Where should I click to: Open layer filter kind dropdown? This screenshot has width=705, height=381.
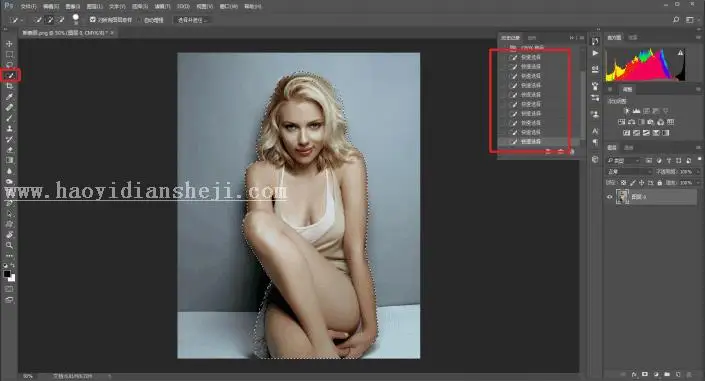pos(624,160)
